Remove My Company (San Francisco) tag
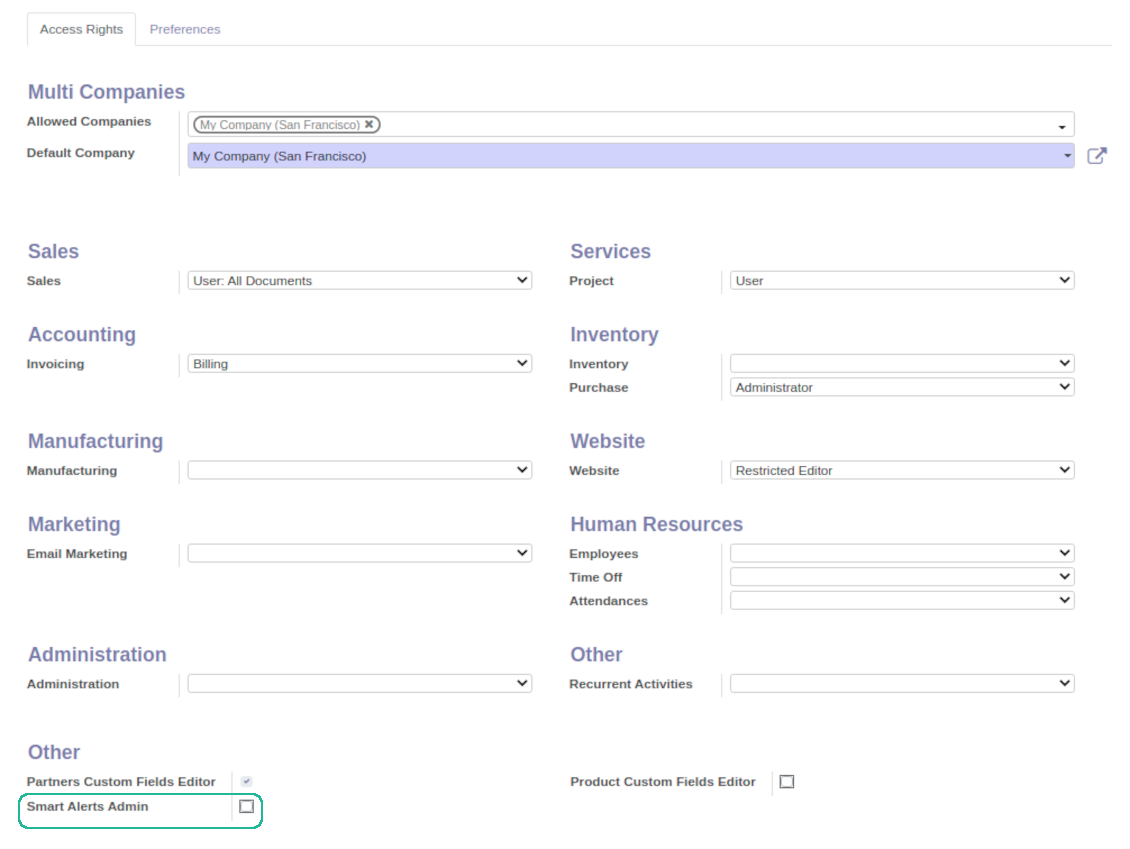 pyautogui.click(x=369, y=124)
